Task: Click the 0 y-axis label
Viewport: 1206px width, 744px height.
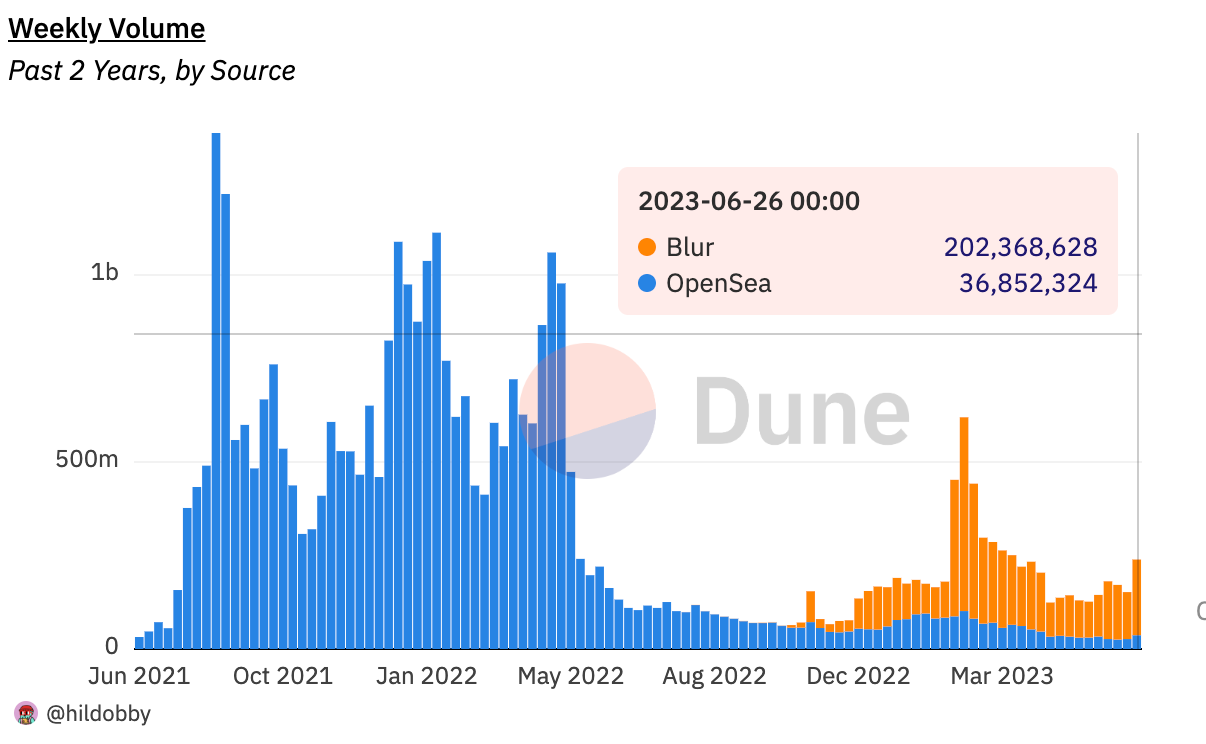Action: (111, 646)
